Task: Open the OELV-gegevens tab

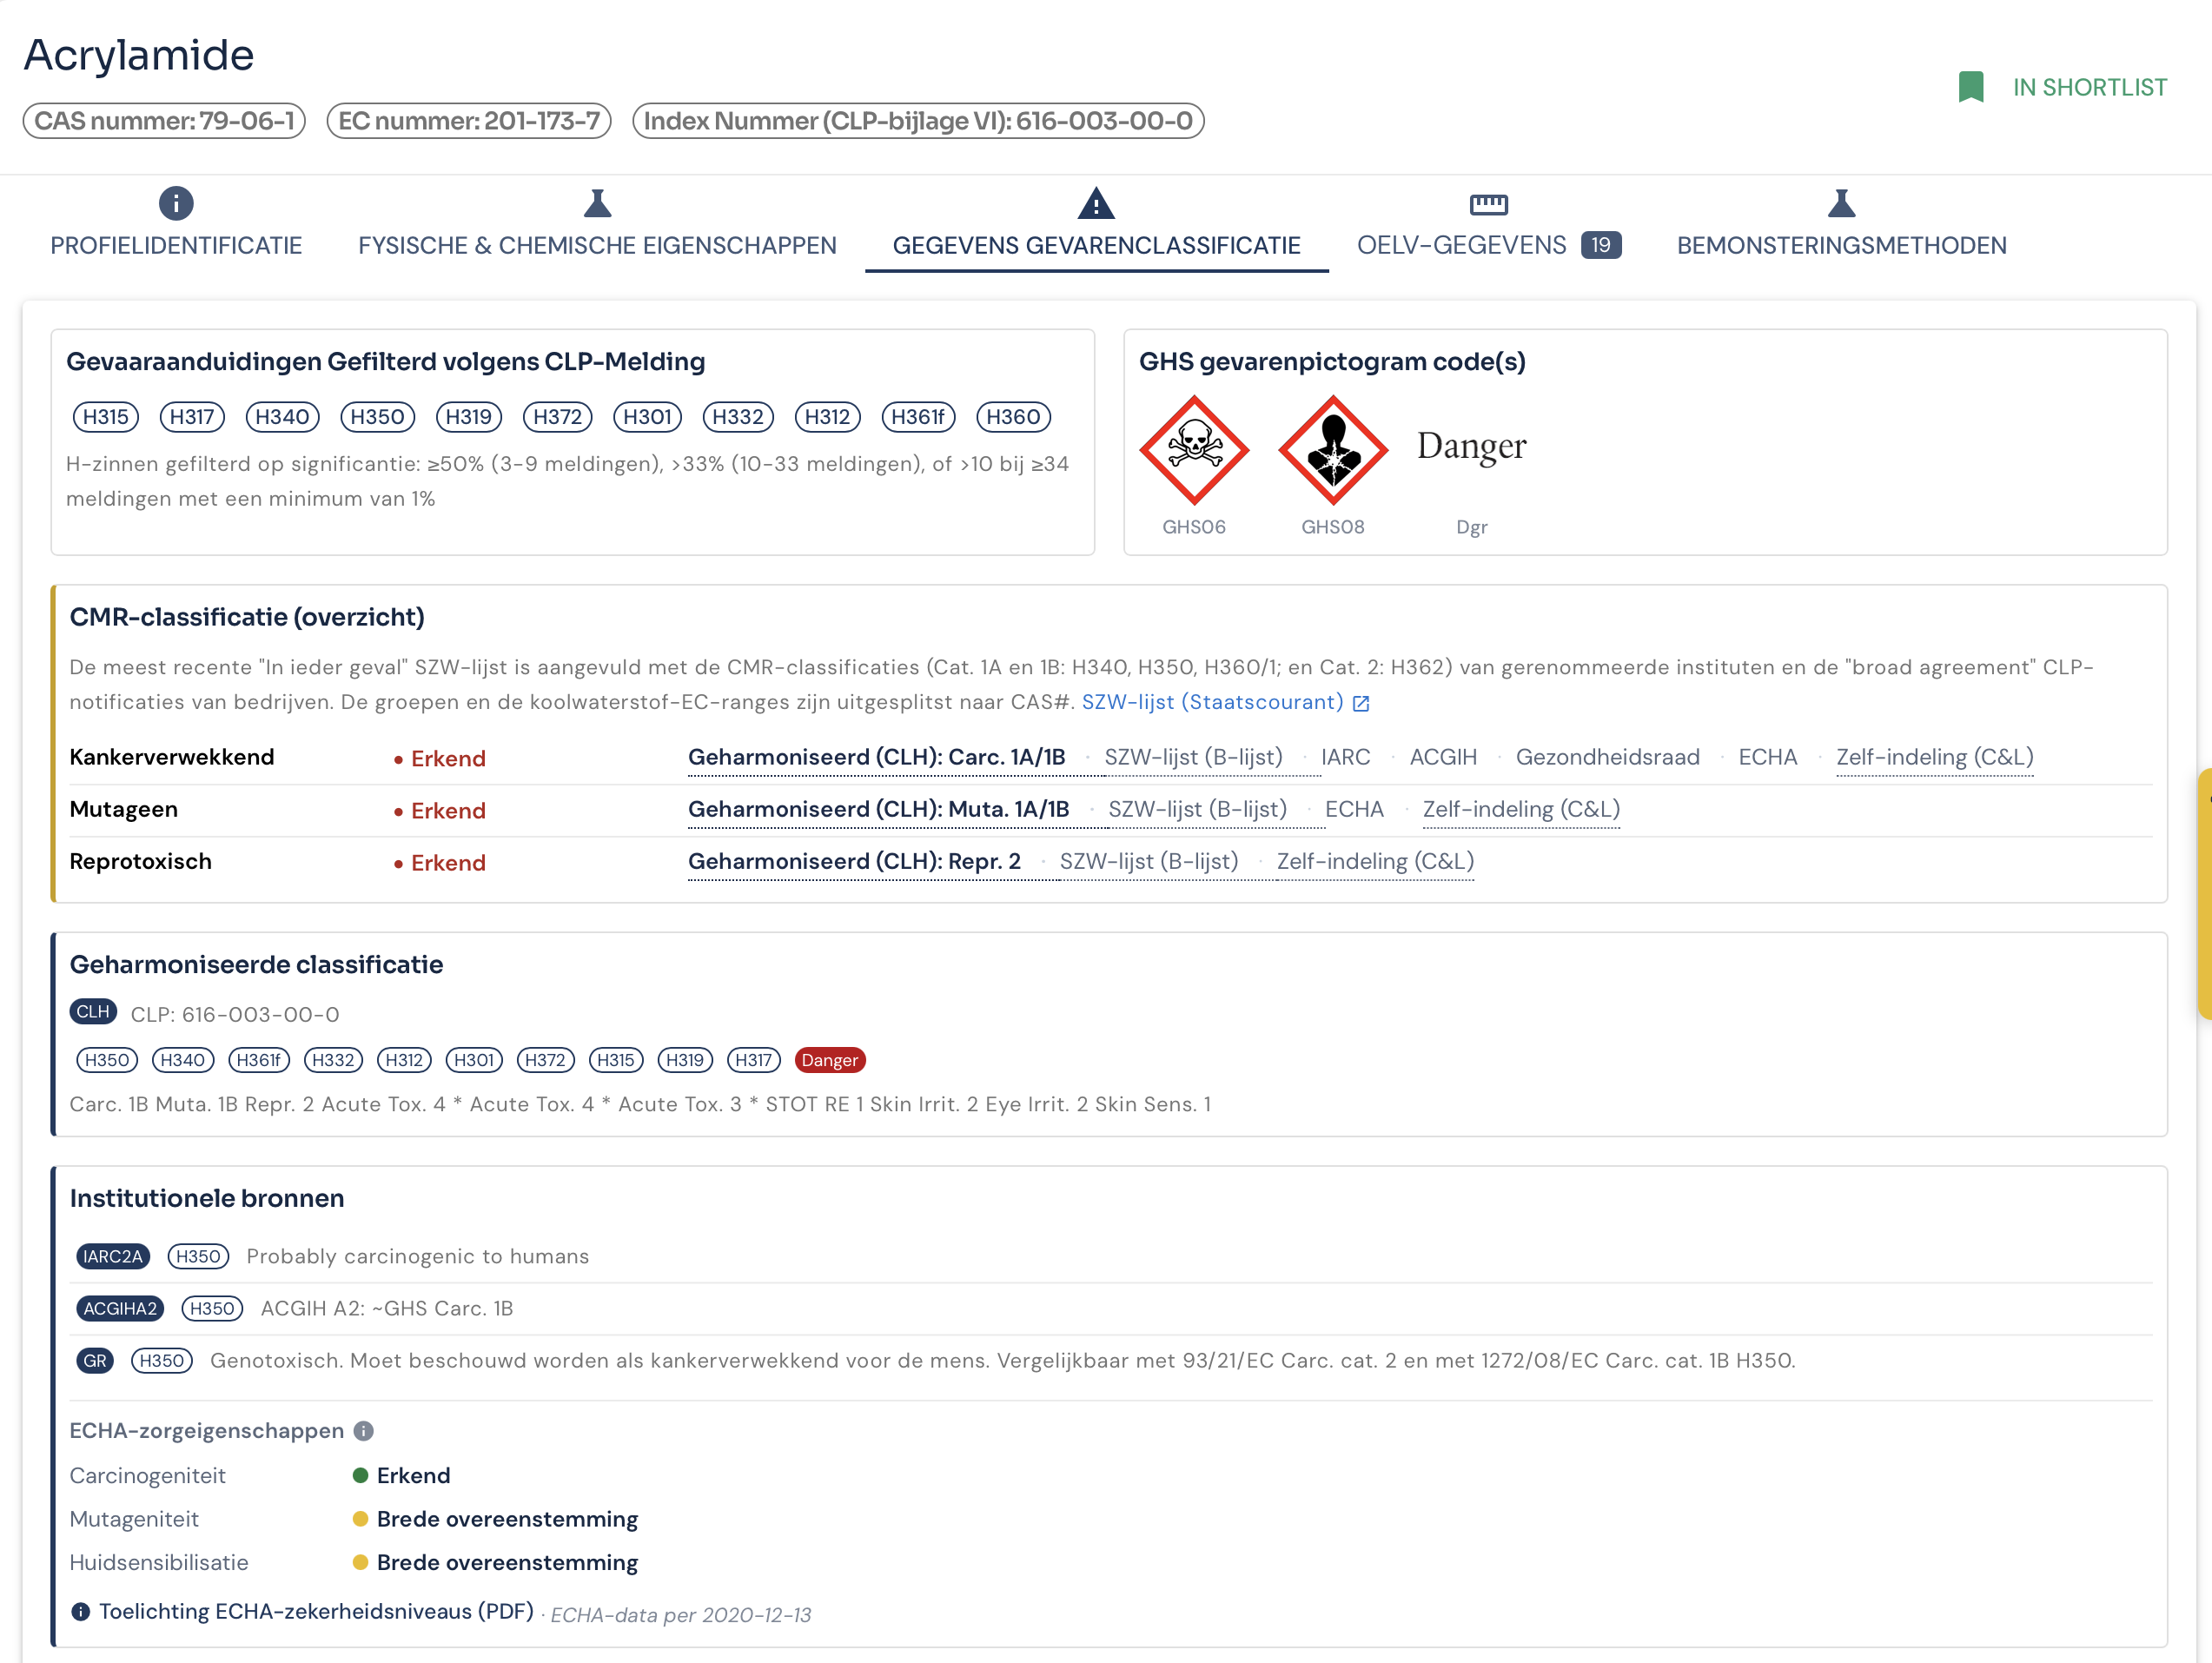Action: pos(1461,245)
